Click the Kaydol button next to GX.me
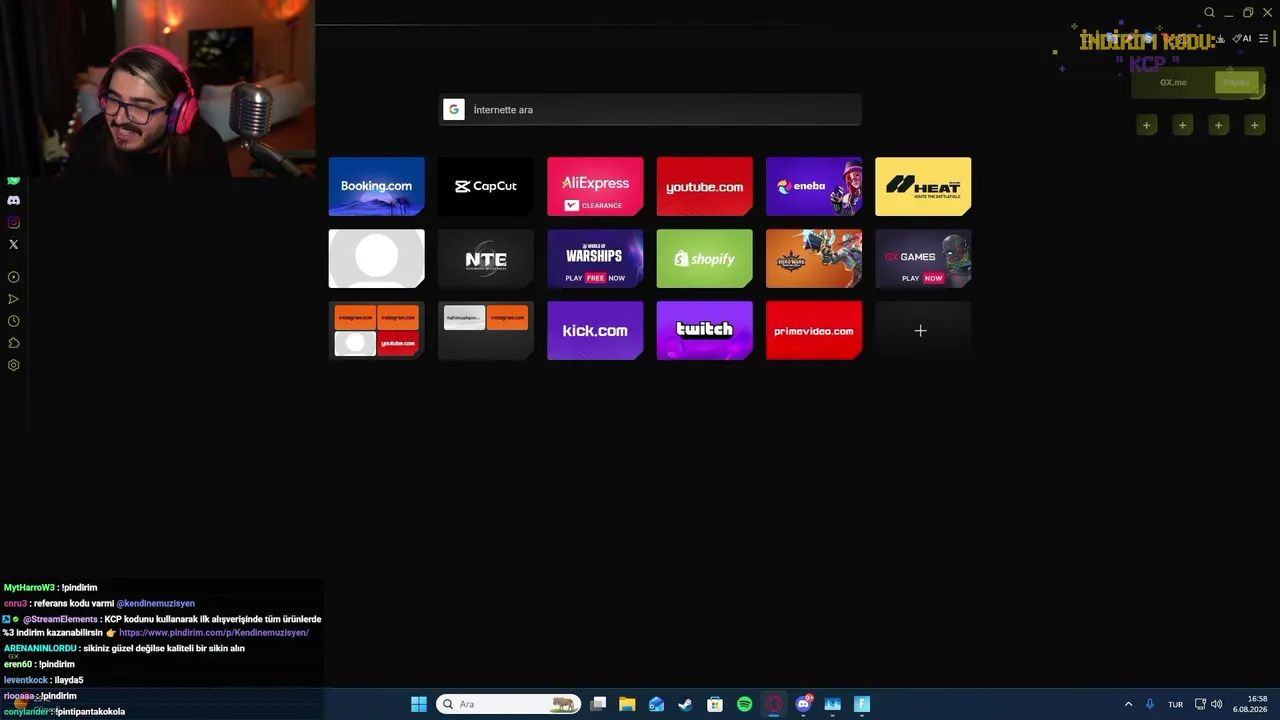1280x720 pixels. 1236,82
